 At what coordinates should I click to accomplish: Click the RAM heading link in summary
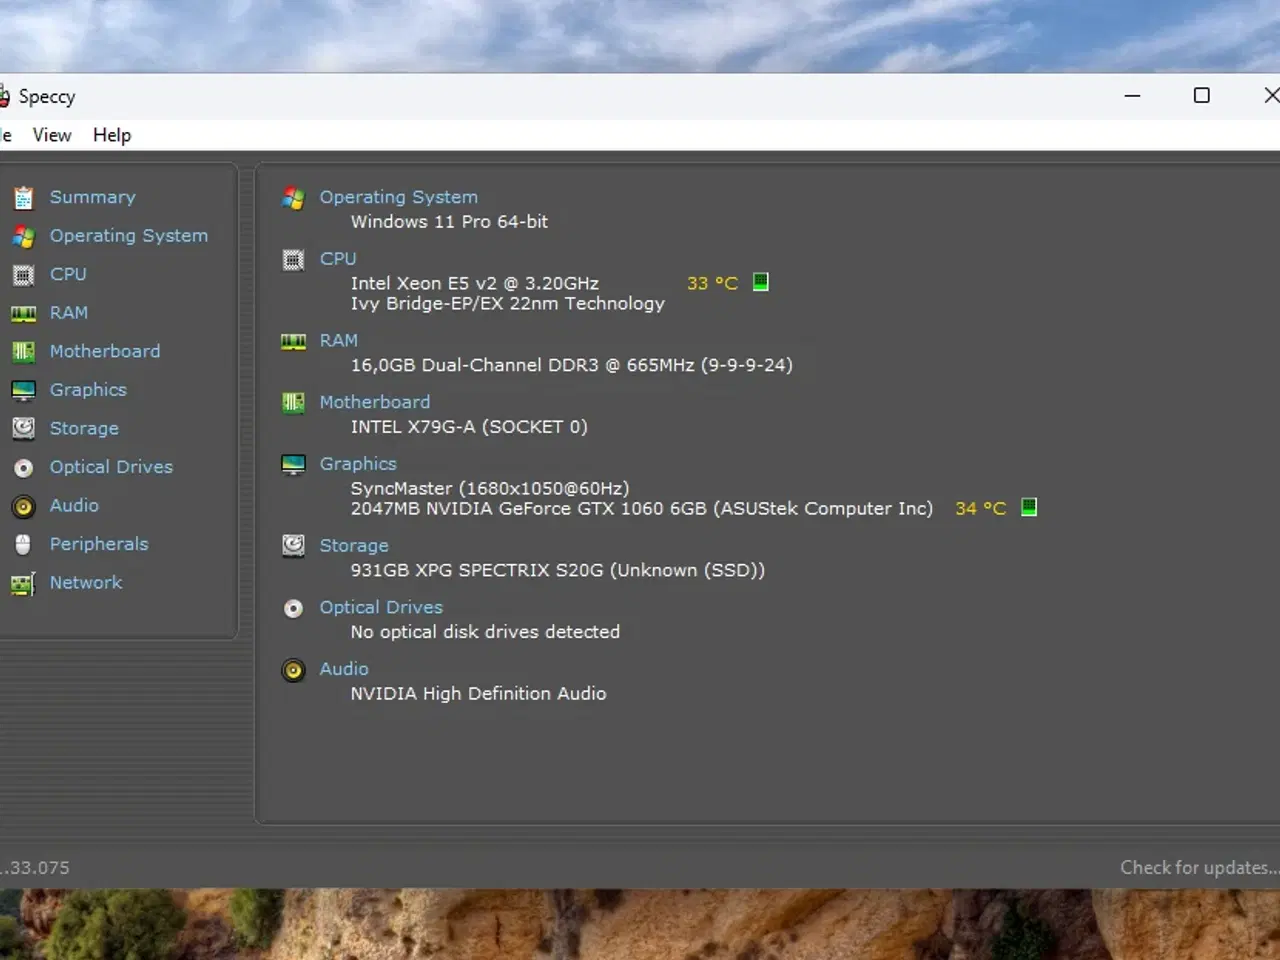tap(339, 340)
